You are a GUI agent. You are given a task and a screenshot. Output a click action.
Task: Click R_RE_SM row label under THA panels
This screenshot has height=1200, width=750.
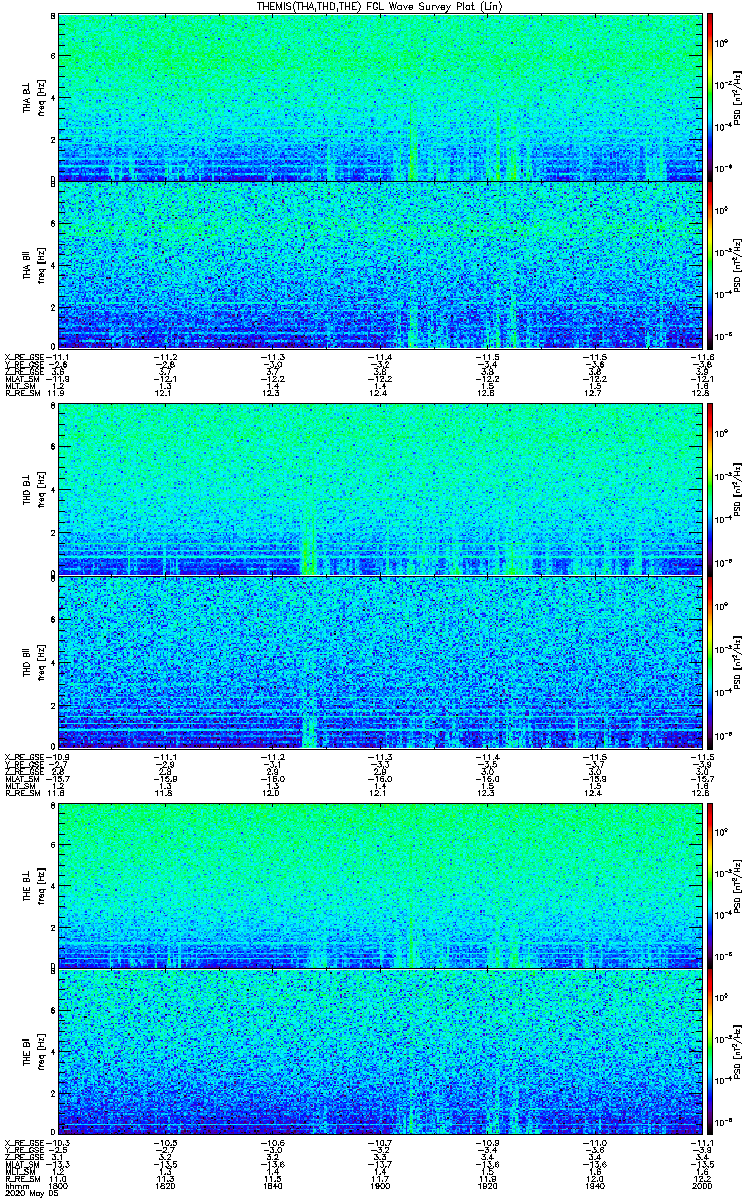[x=23, y=394]
